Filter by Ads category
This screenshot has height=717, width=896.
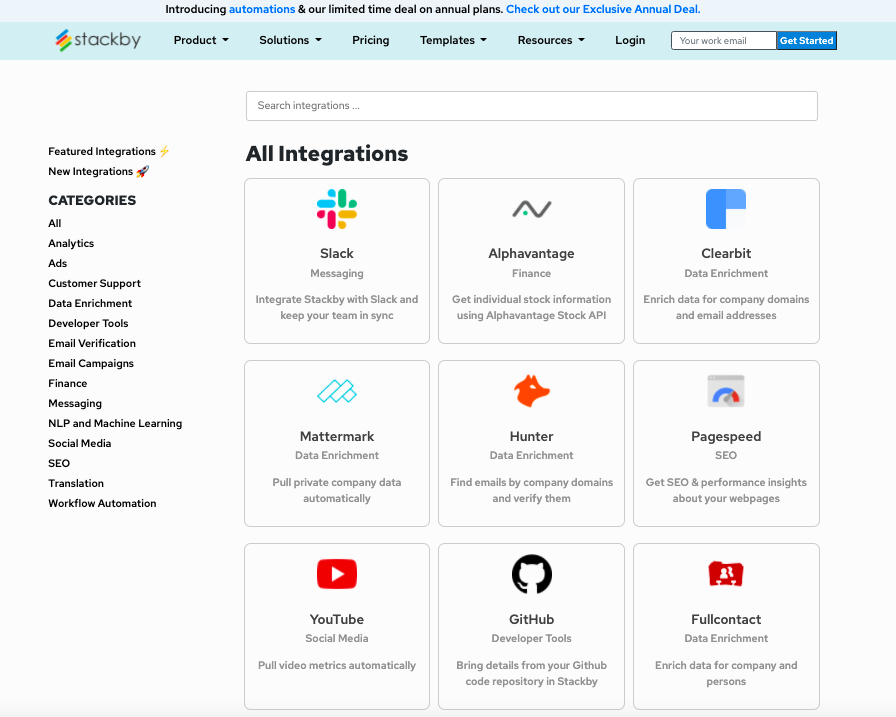(58, 263)
